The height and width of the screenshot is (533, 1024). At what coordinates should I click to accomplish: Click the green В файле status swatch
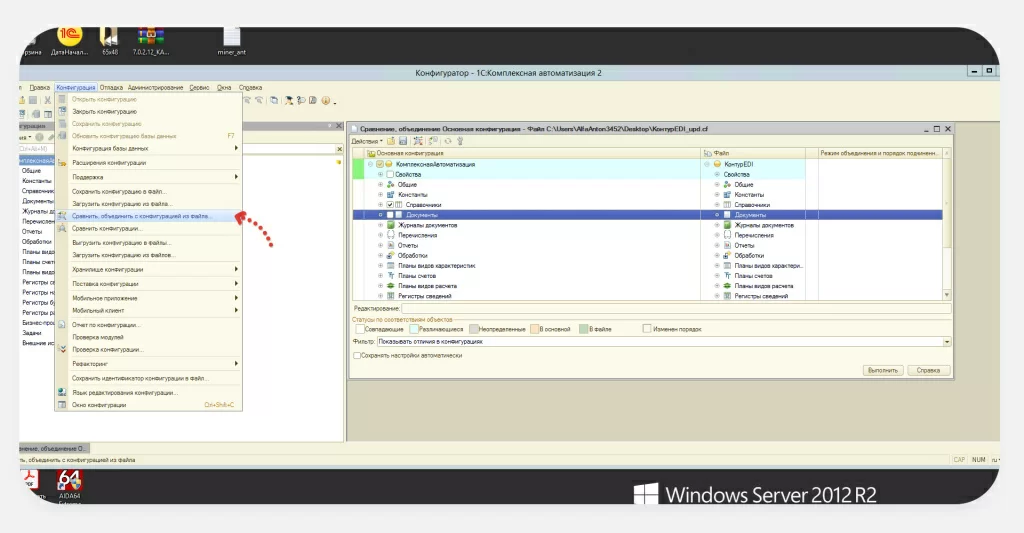pyautogui.click(x=583, y=329)
